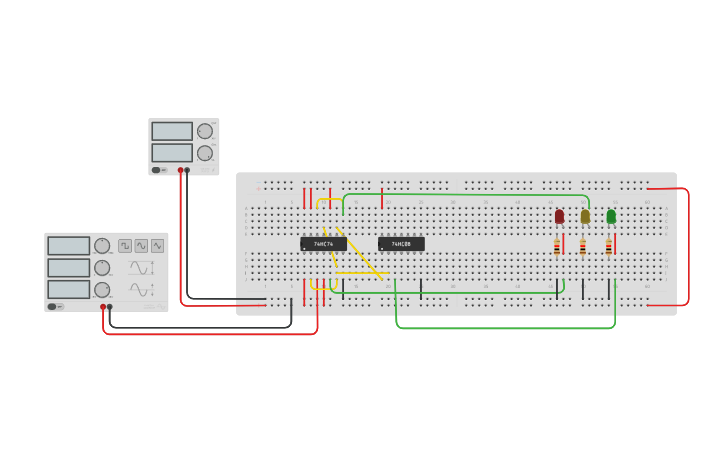The height and width of the screenshot is (453, 725).
Task: Click the resistor below the green LED
Action: [x=608, y=247]
